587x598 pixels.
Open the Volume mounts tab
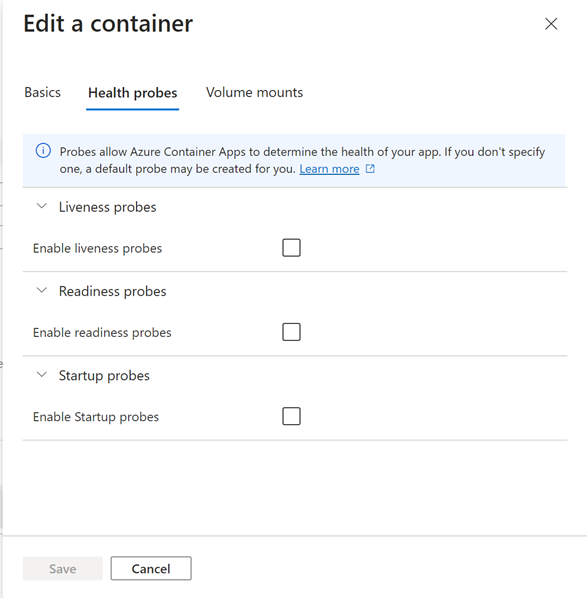click(x=254, y=92)
